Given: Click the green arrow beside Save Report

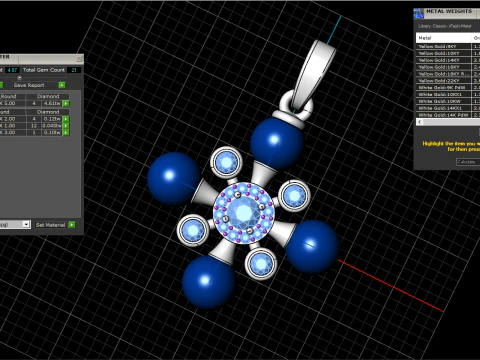Looking at the screenshot, I should pos(62,85).
